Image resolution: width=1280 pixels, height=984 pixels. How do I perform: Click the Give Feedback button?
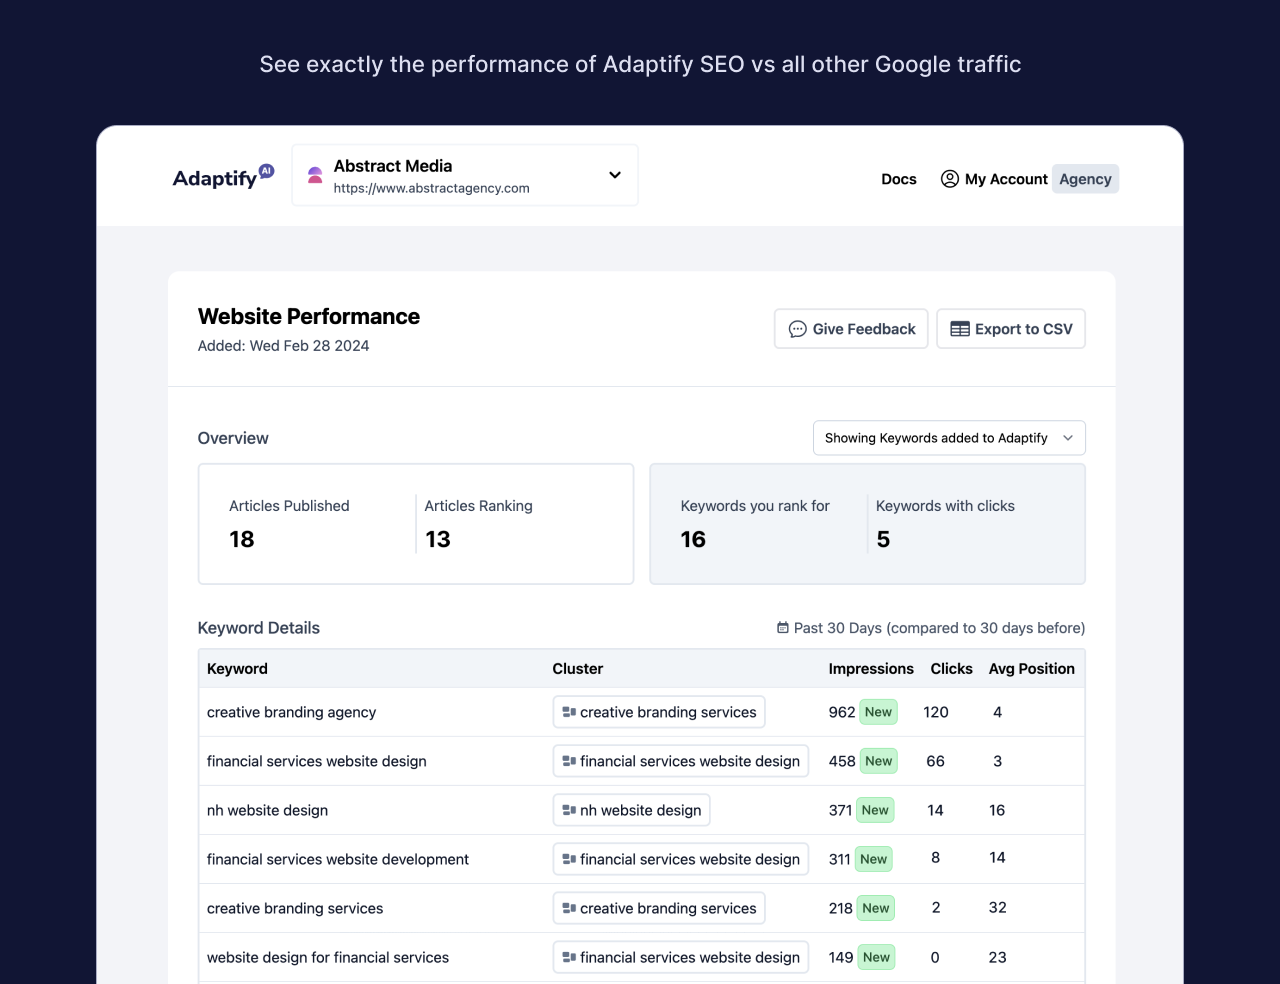850,328
